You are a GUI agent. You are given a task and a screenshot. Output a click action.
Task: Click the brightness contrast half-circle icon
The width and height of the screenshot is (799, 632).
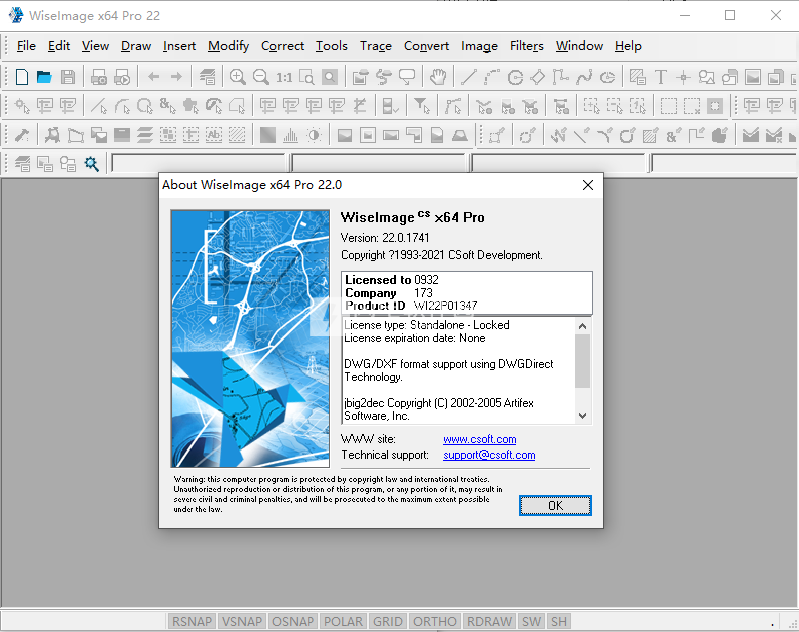pyautogui.click(x=314, y=135)
